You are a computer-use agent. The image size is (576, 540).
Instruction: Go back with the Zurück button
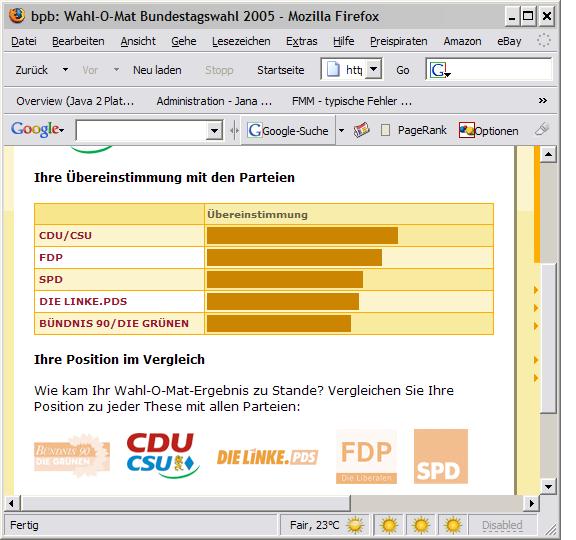click(32, 70)
